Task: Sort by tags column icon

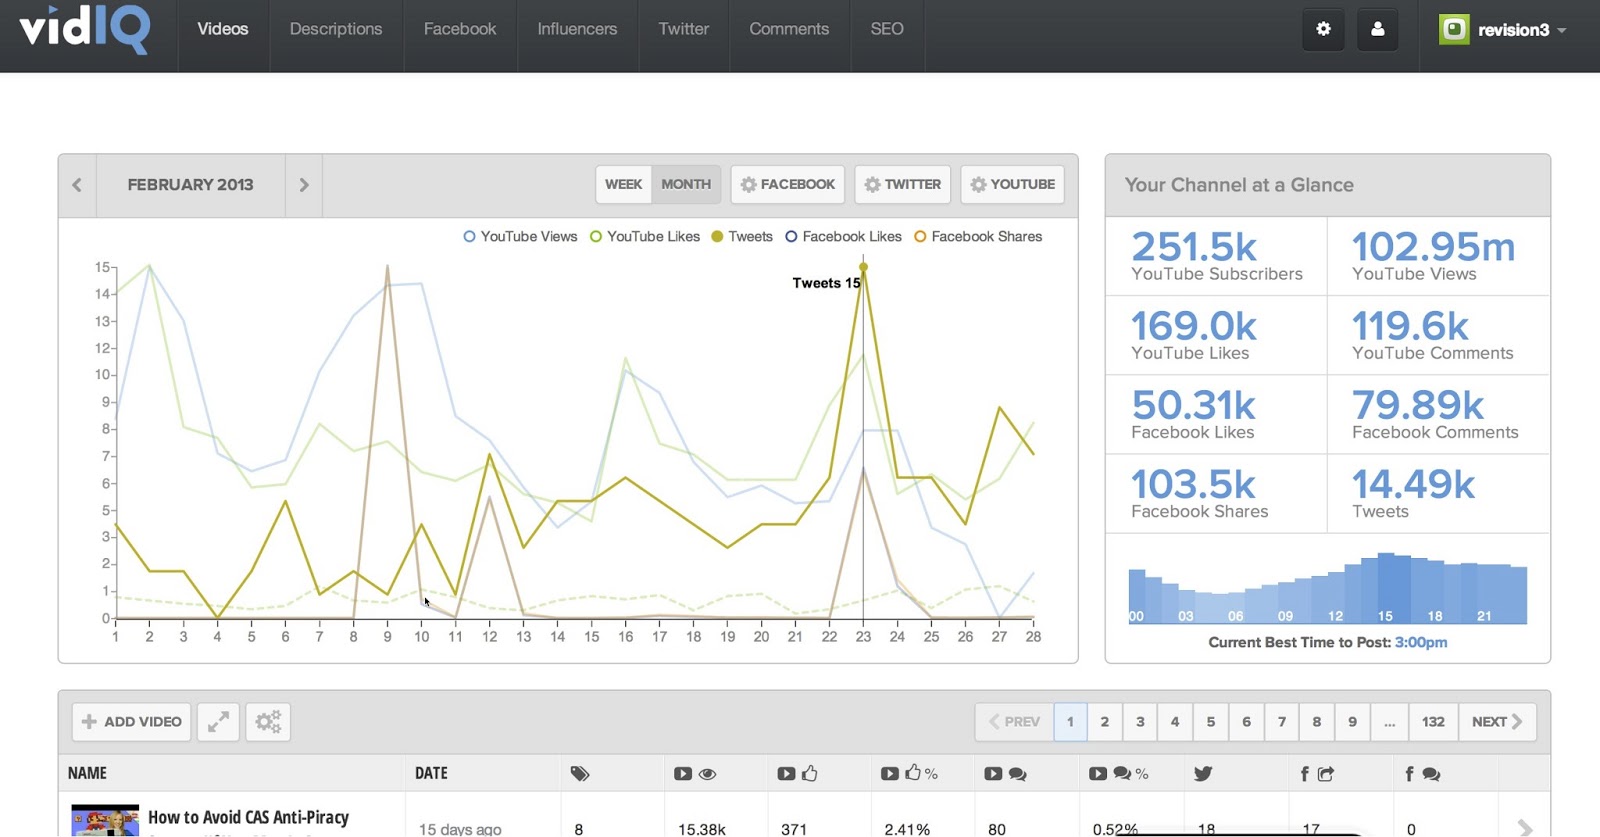Action: point(580,773)
